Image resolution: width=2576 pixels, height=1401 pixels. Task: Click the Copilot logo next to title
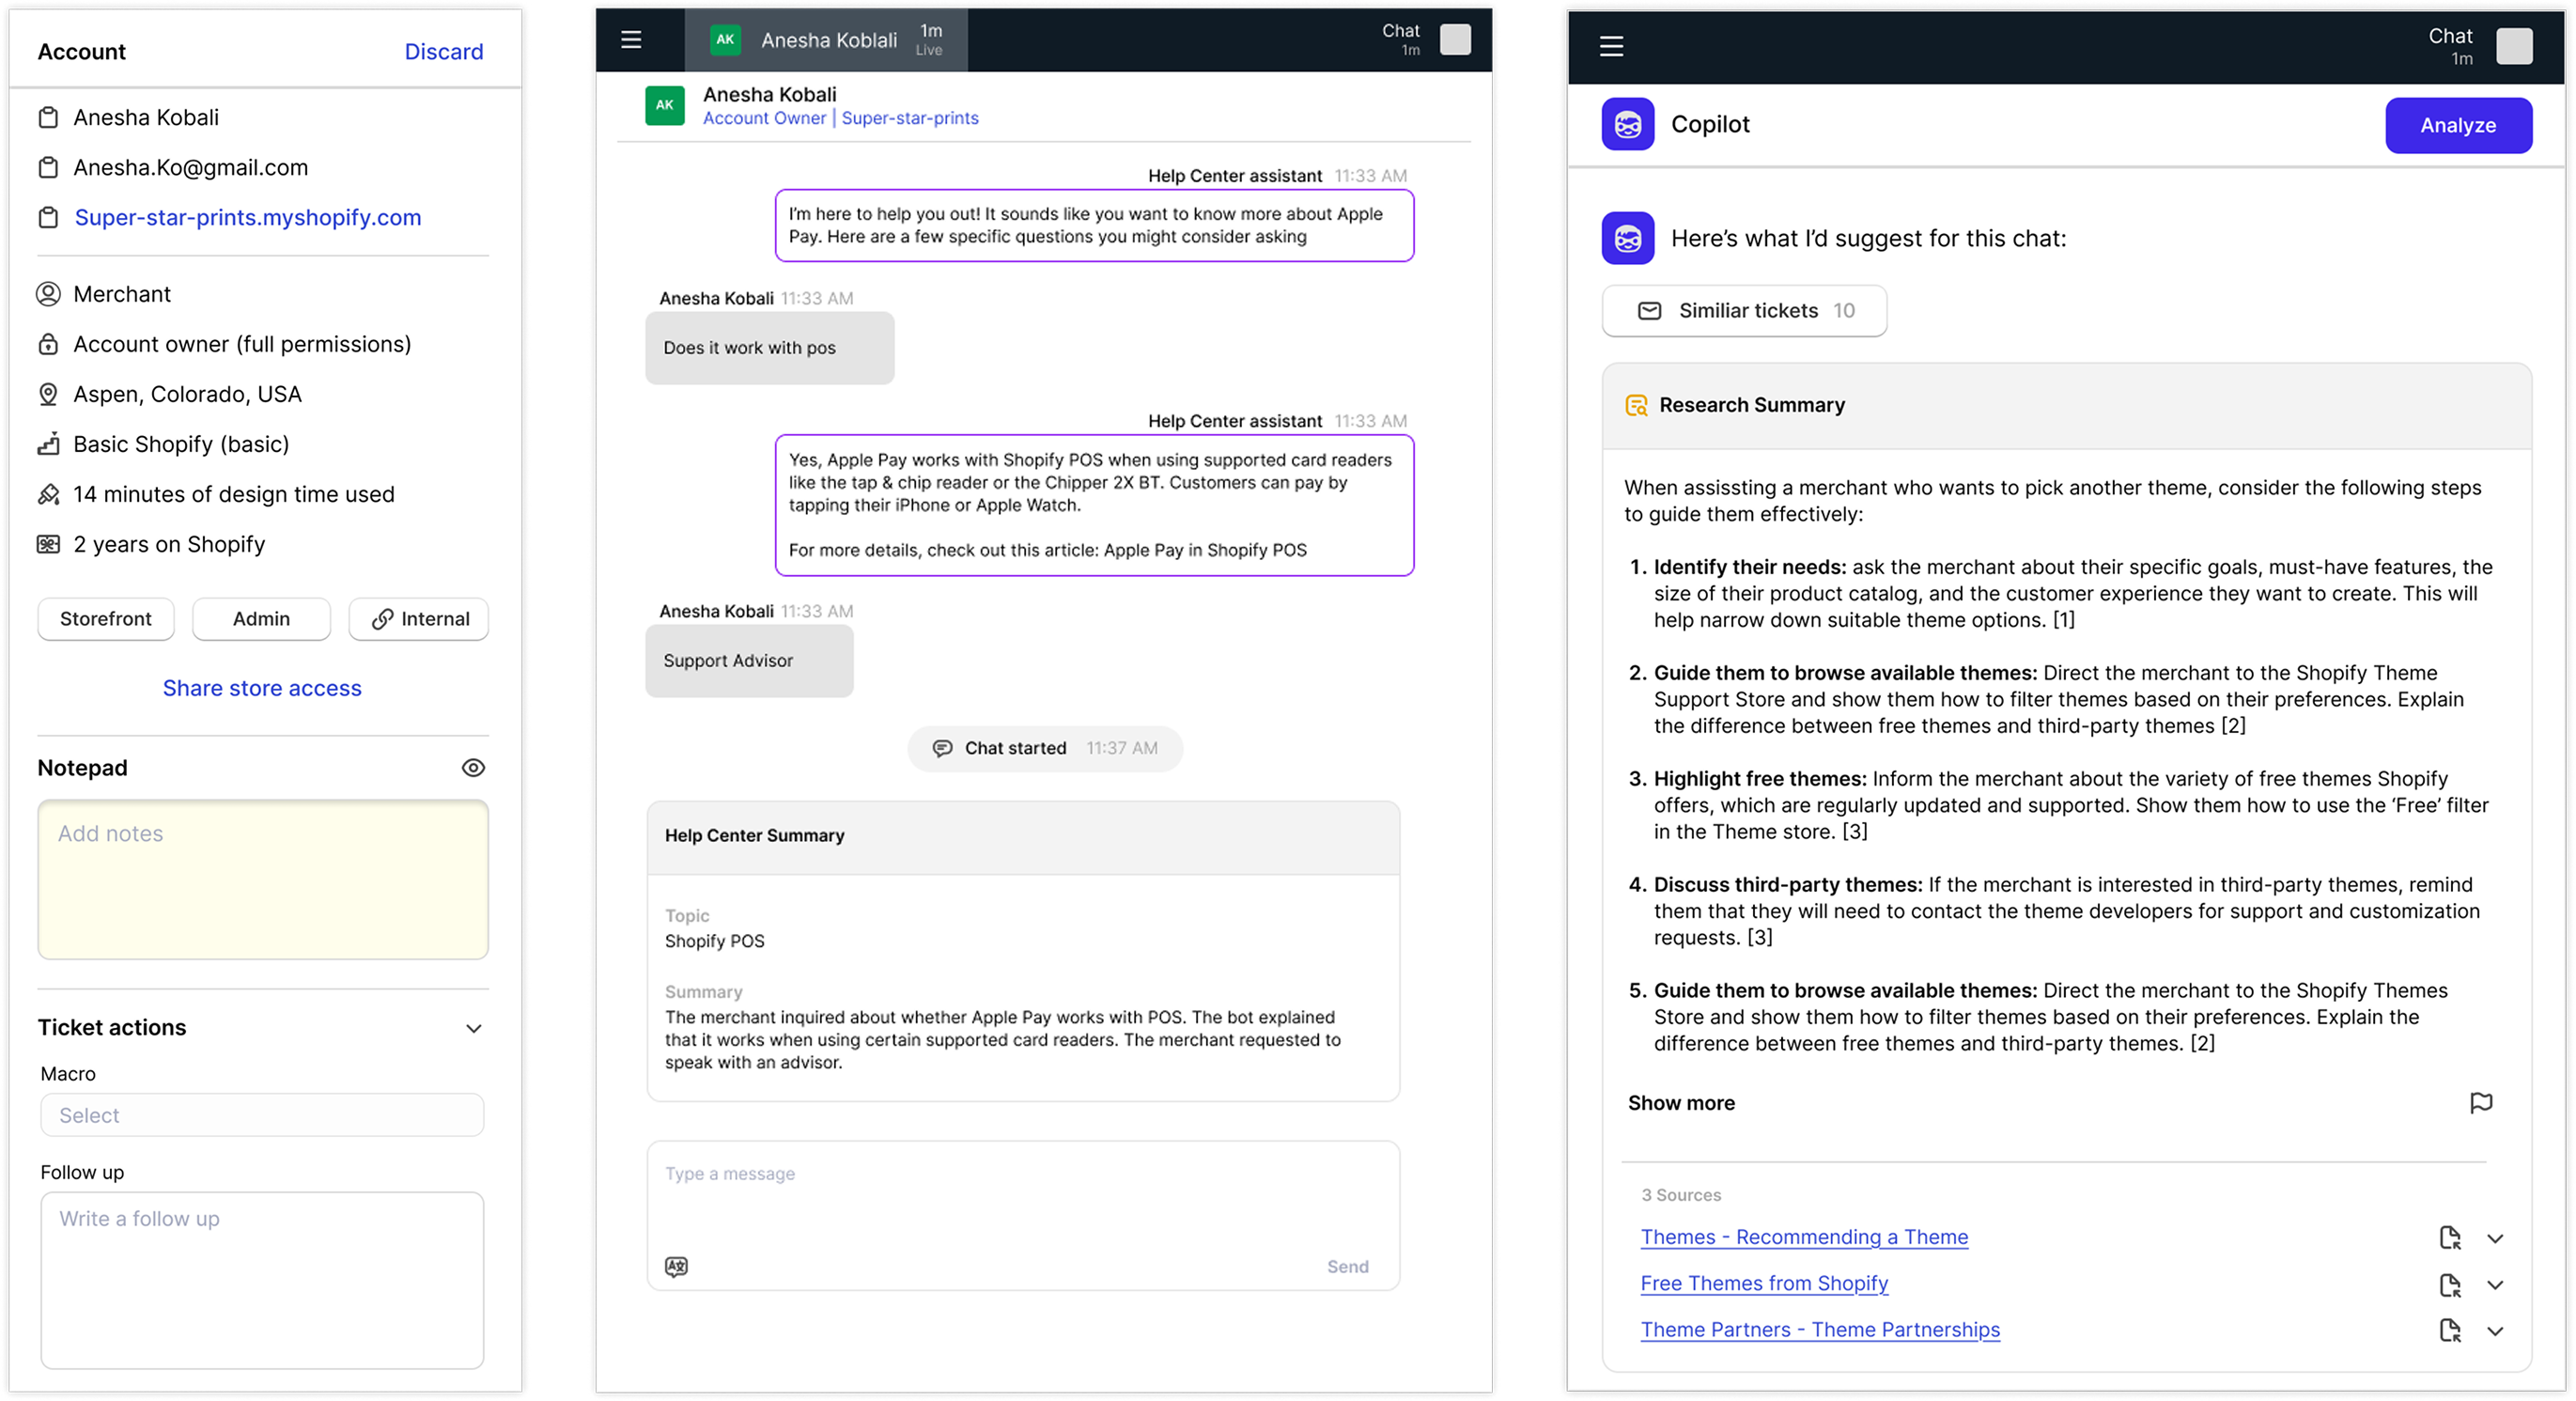tap(1627, 124)
